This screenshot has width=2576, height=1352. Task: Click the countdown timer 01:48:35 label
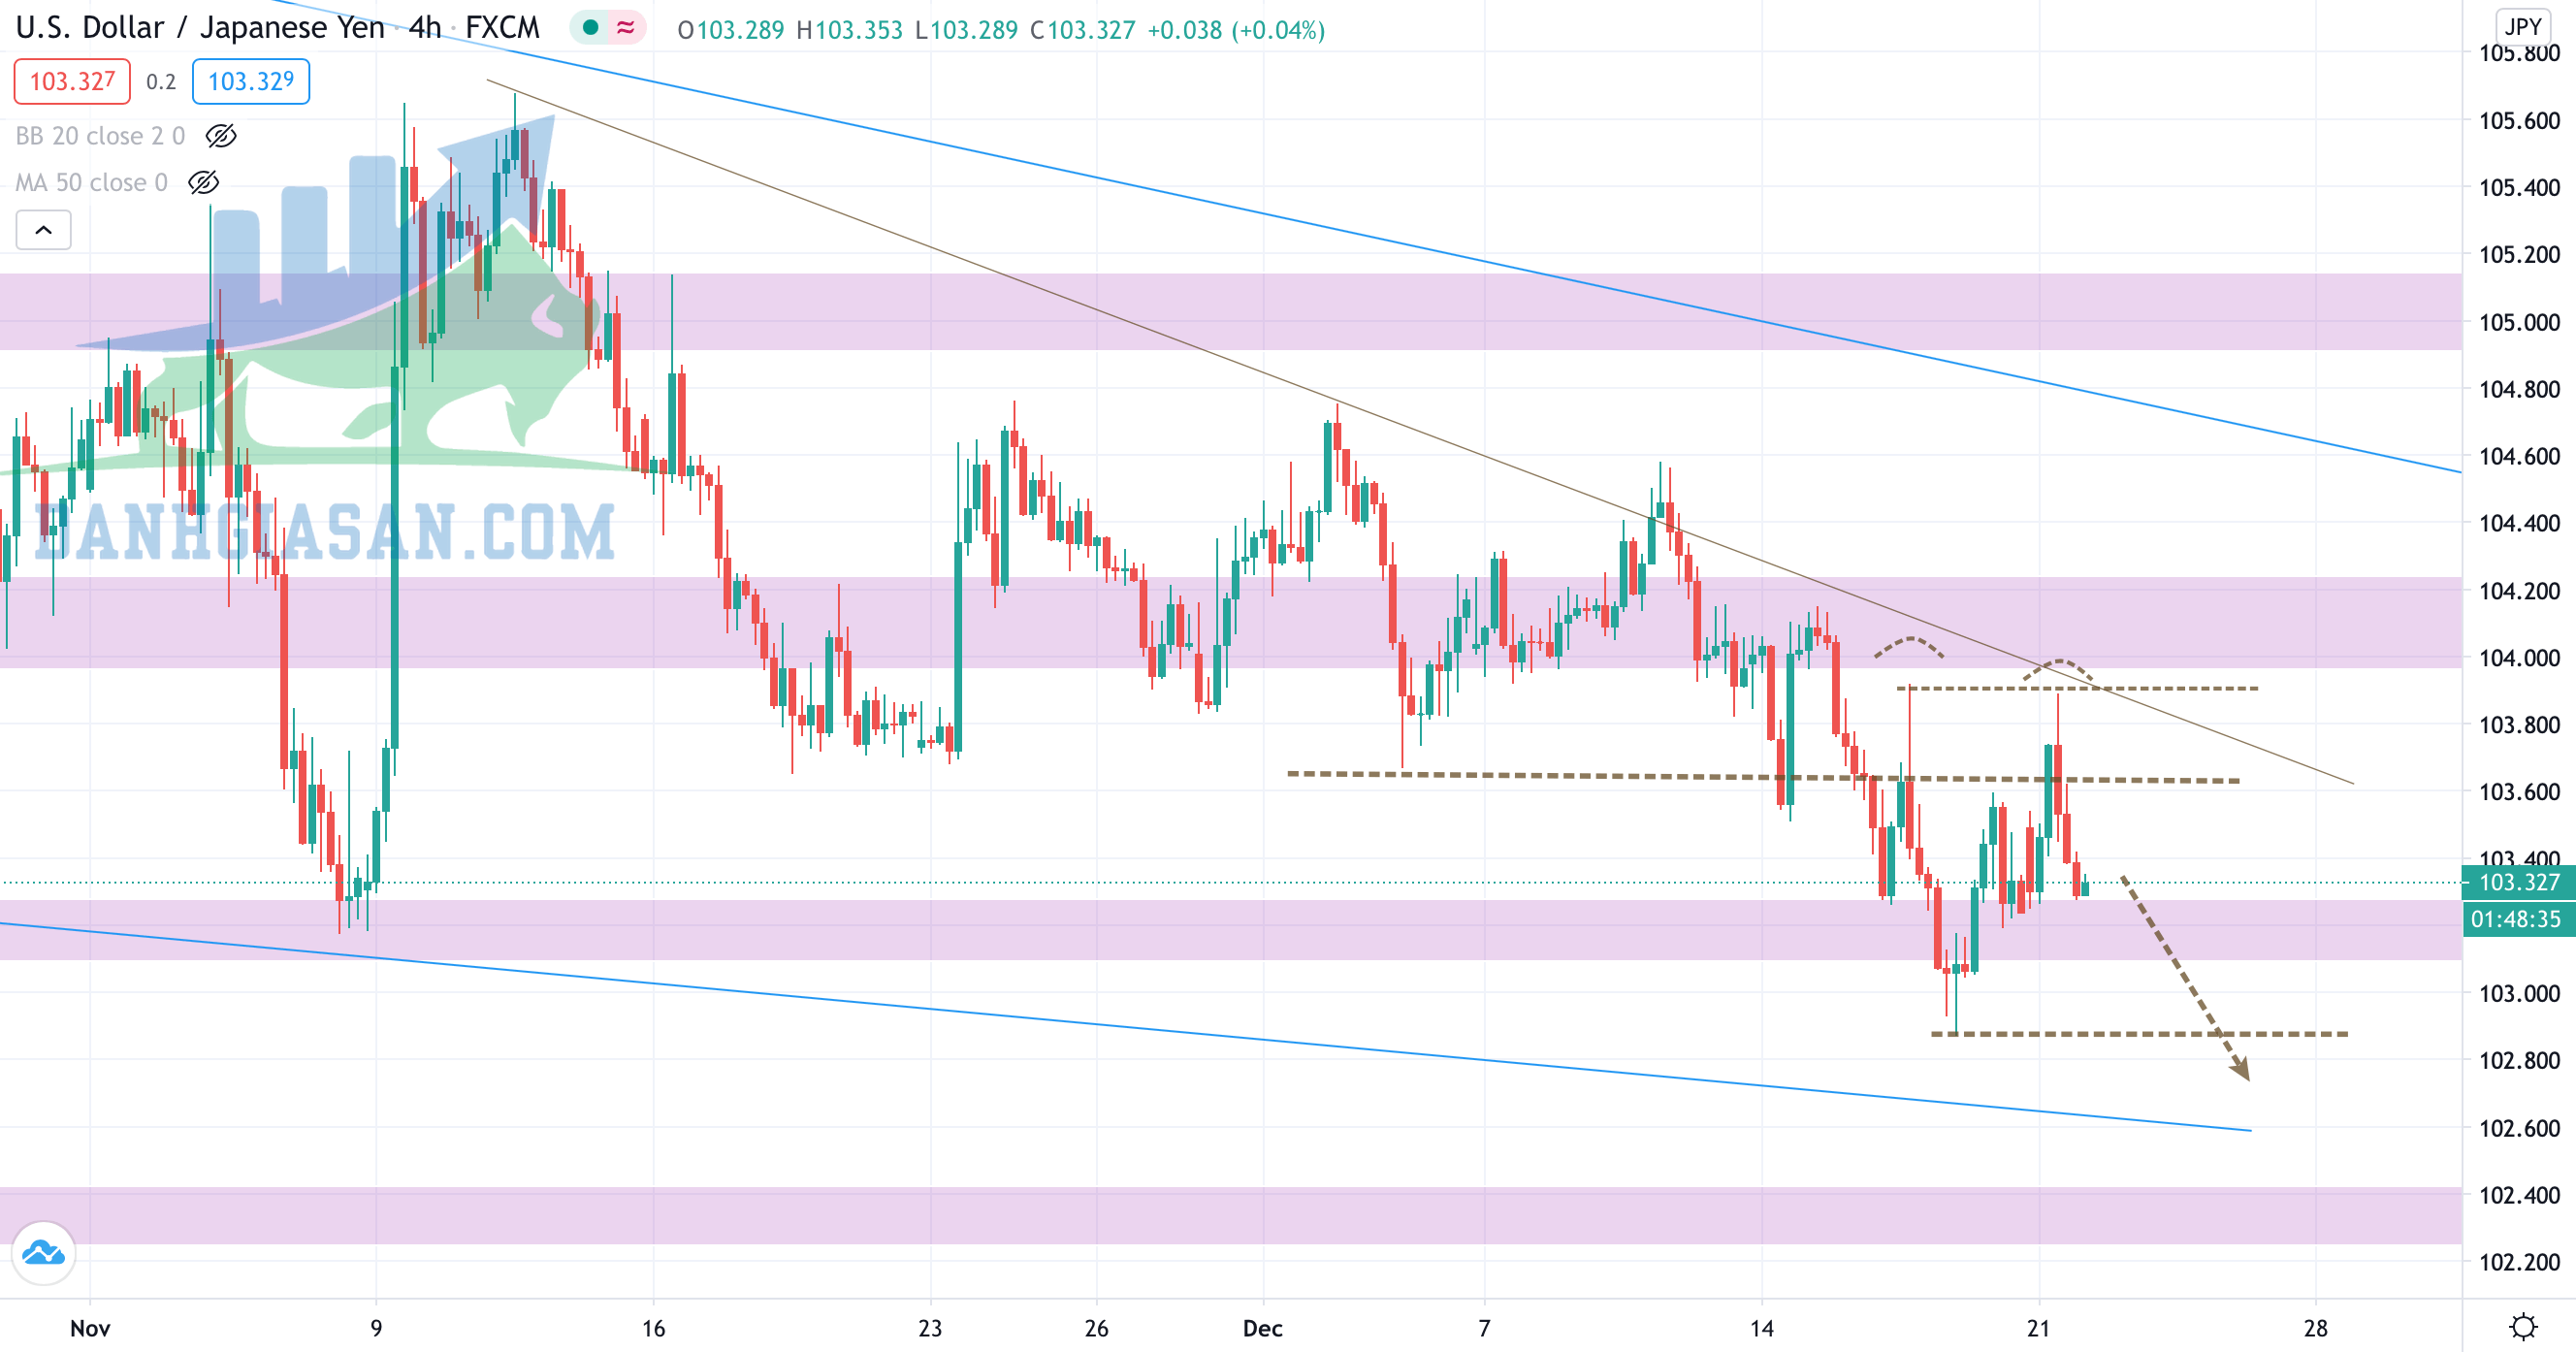pos(2518,919)
